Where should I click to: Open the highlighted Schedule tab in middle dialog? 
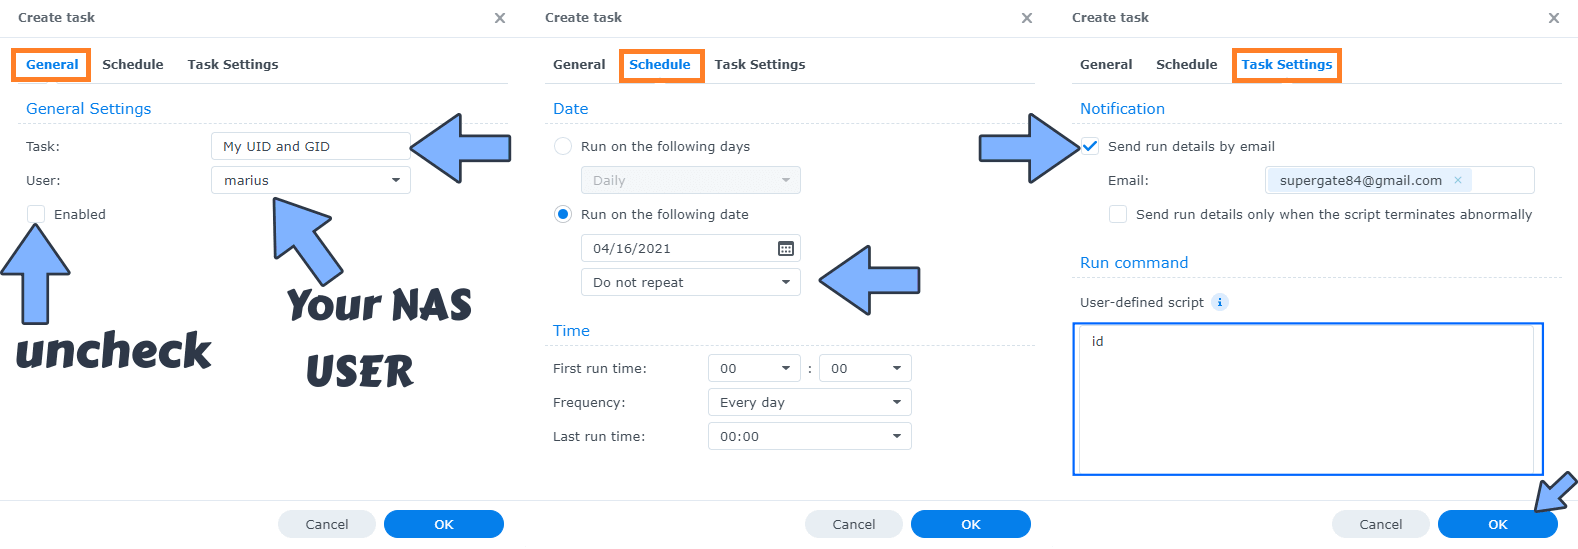click(660, 64)
